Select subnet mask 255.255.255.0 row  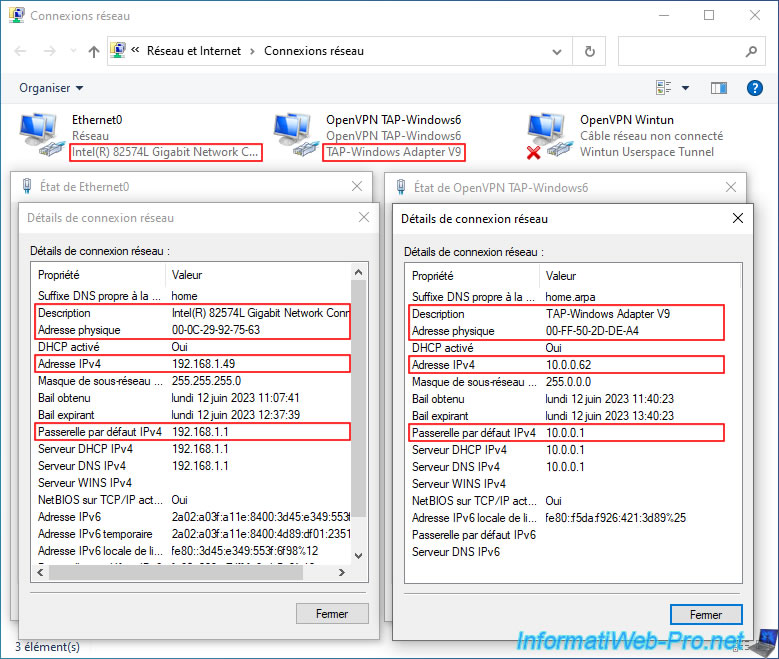[193, 381]
